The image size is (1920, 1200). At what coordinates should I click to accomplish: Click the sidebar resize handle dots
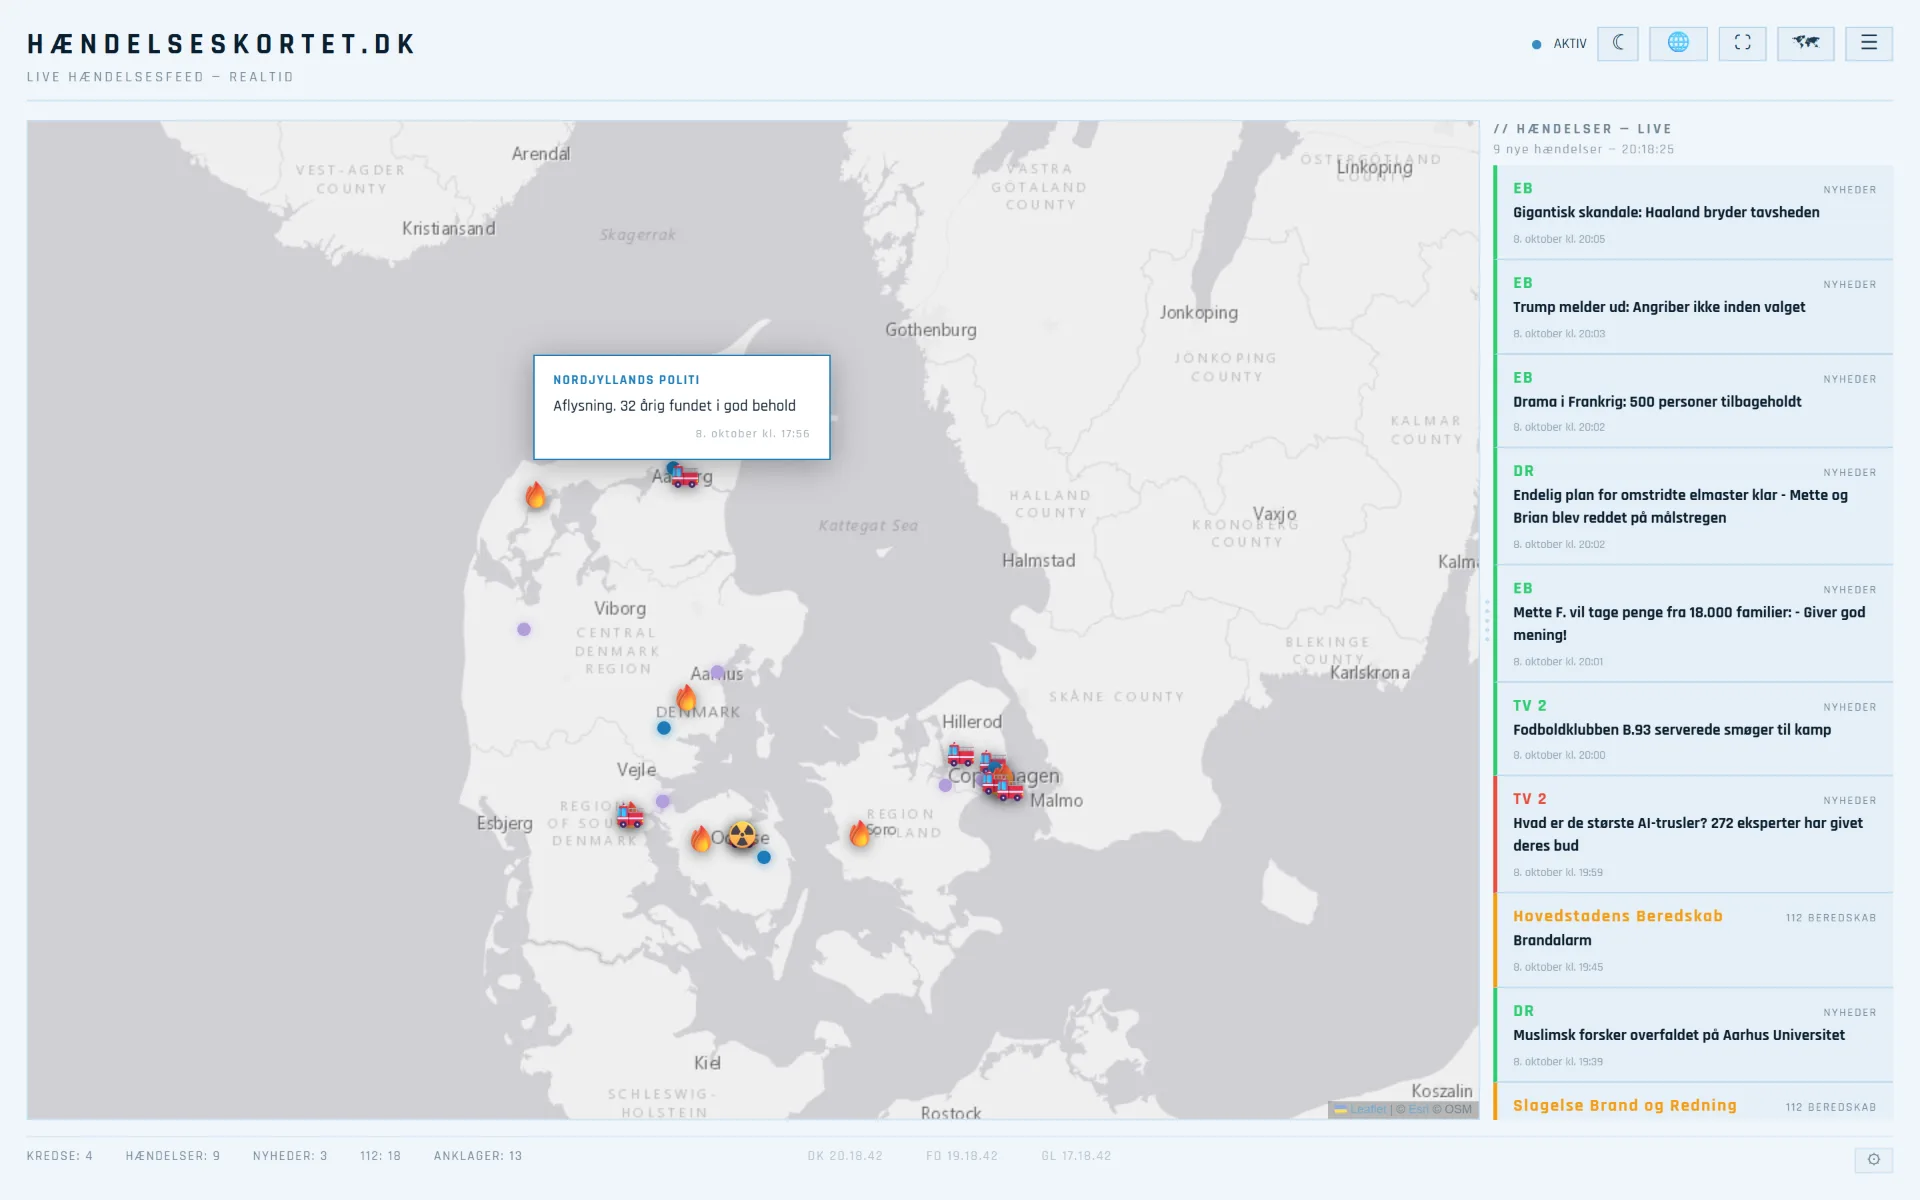coord(1487,620)
